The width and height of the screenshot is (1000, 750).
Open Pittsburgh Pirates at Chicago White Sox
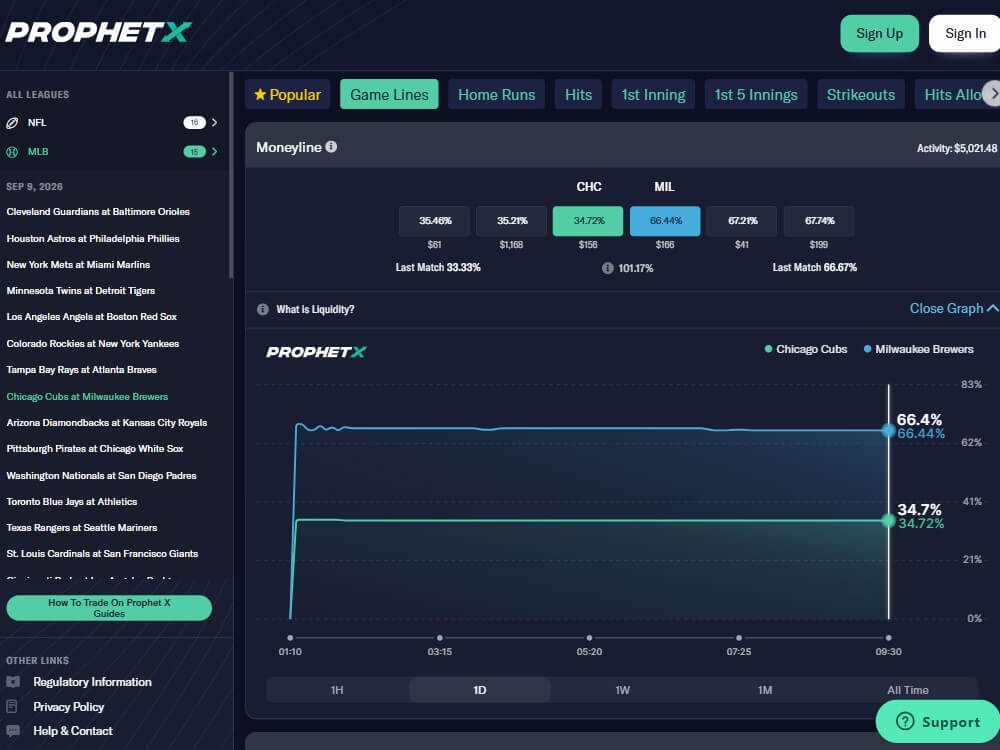(95, 449)
